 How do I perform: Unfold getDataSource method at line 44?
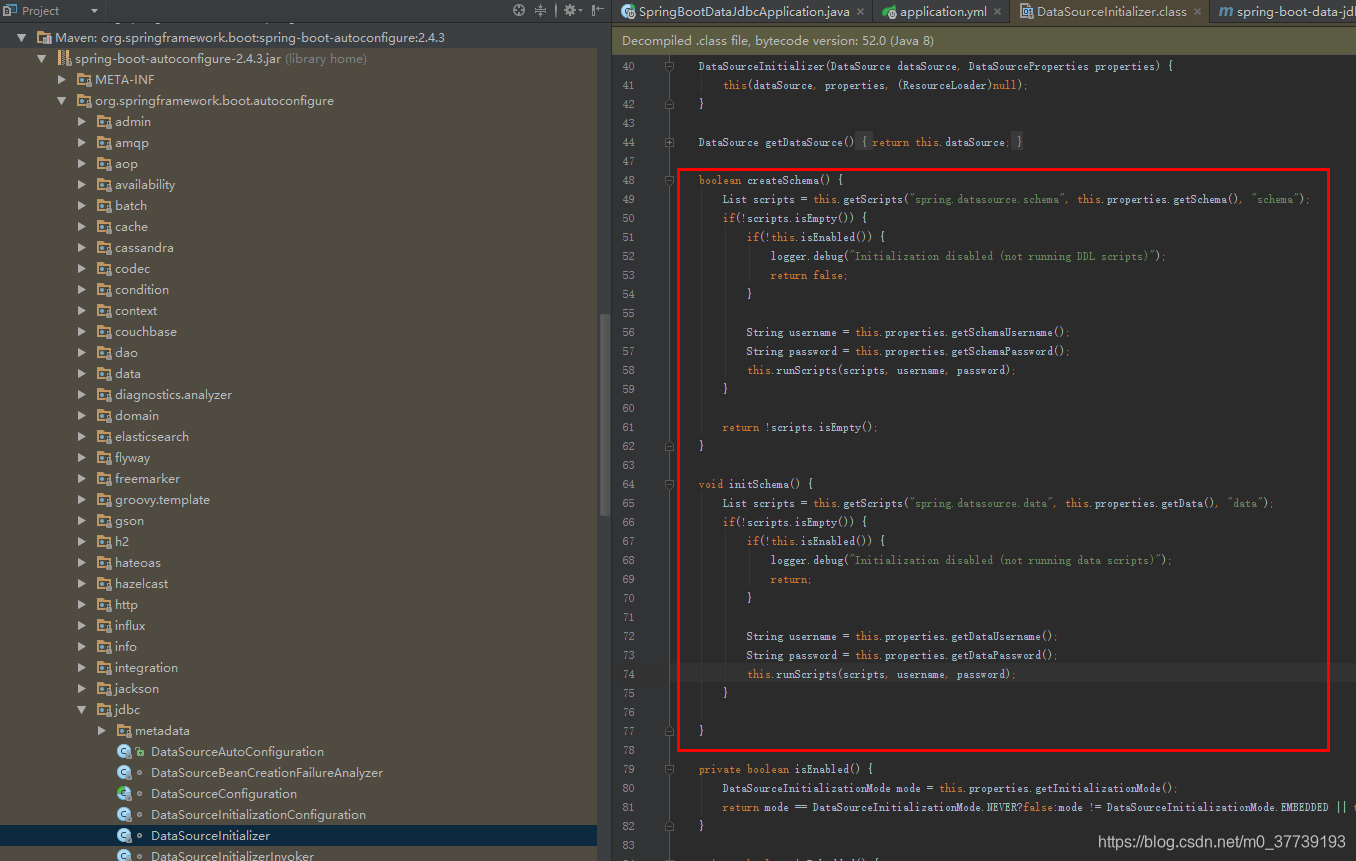(x=669, y=143)
